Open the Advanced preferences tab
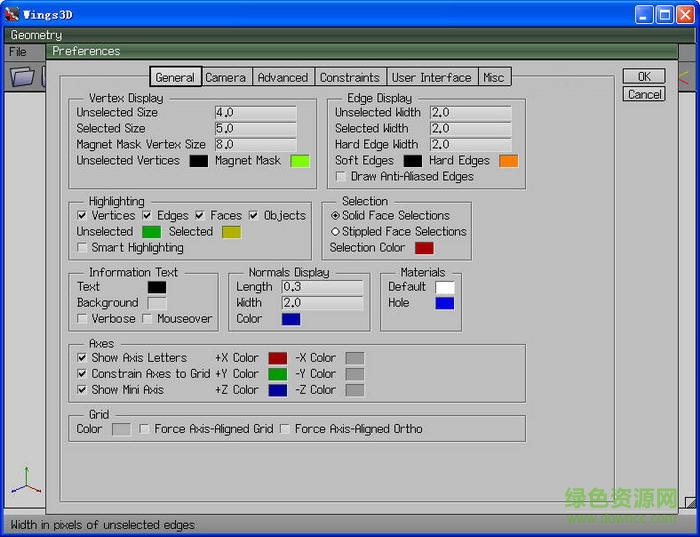This screenshot has width=700, height=537. [x=283, y=77]
